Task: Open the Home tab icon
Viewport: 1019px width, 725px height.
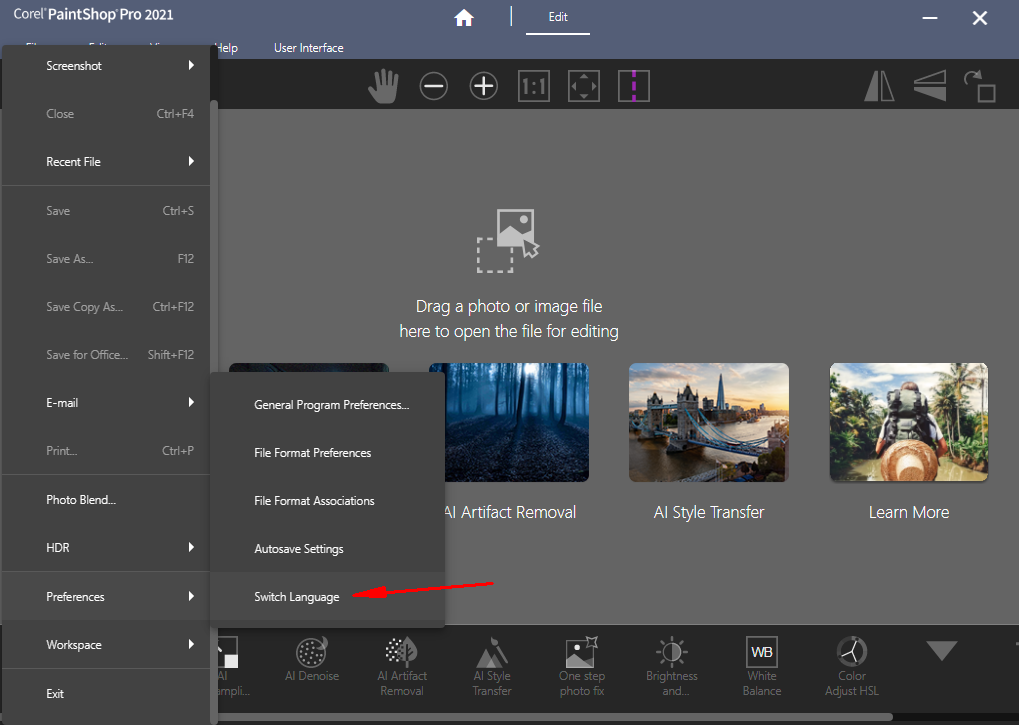Action: [463, 18]
